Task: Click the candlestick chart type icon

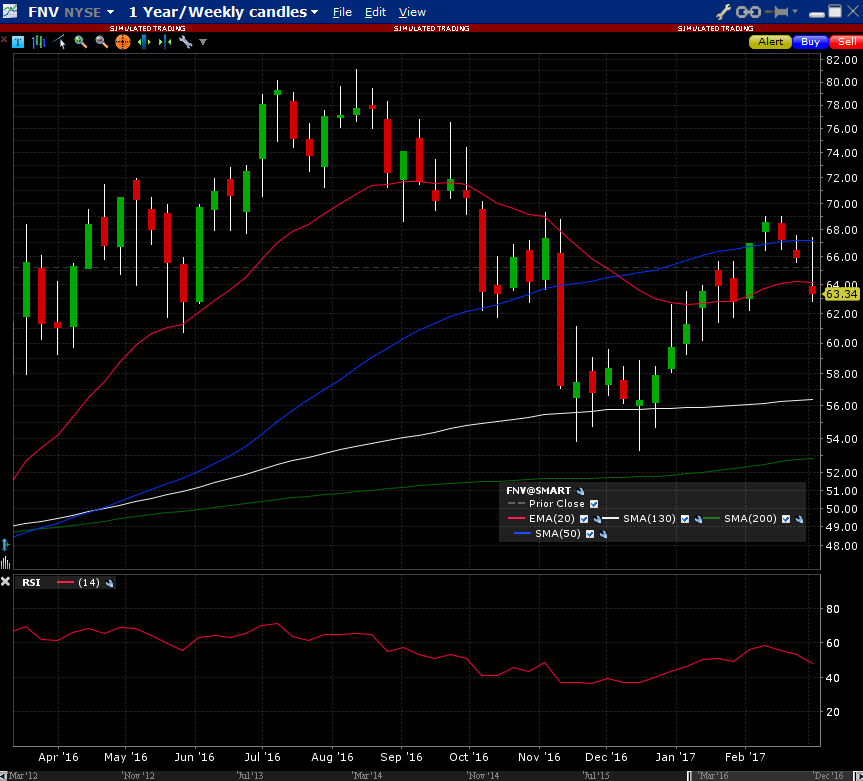Action: point(39,42)
